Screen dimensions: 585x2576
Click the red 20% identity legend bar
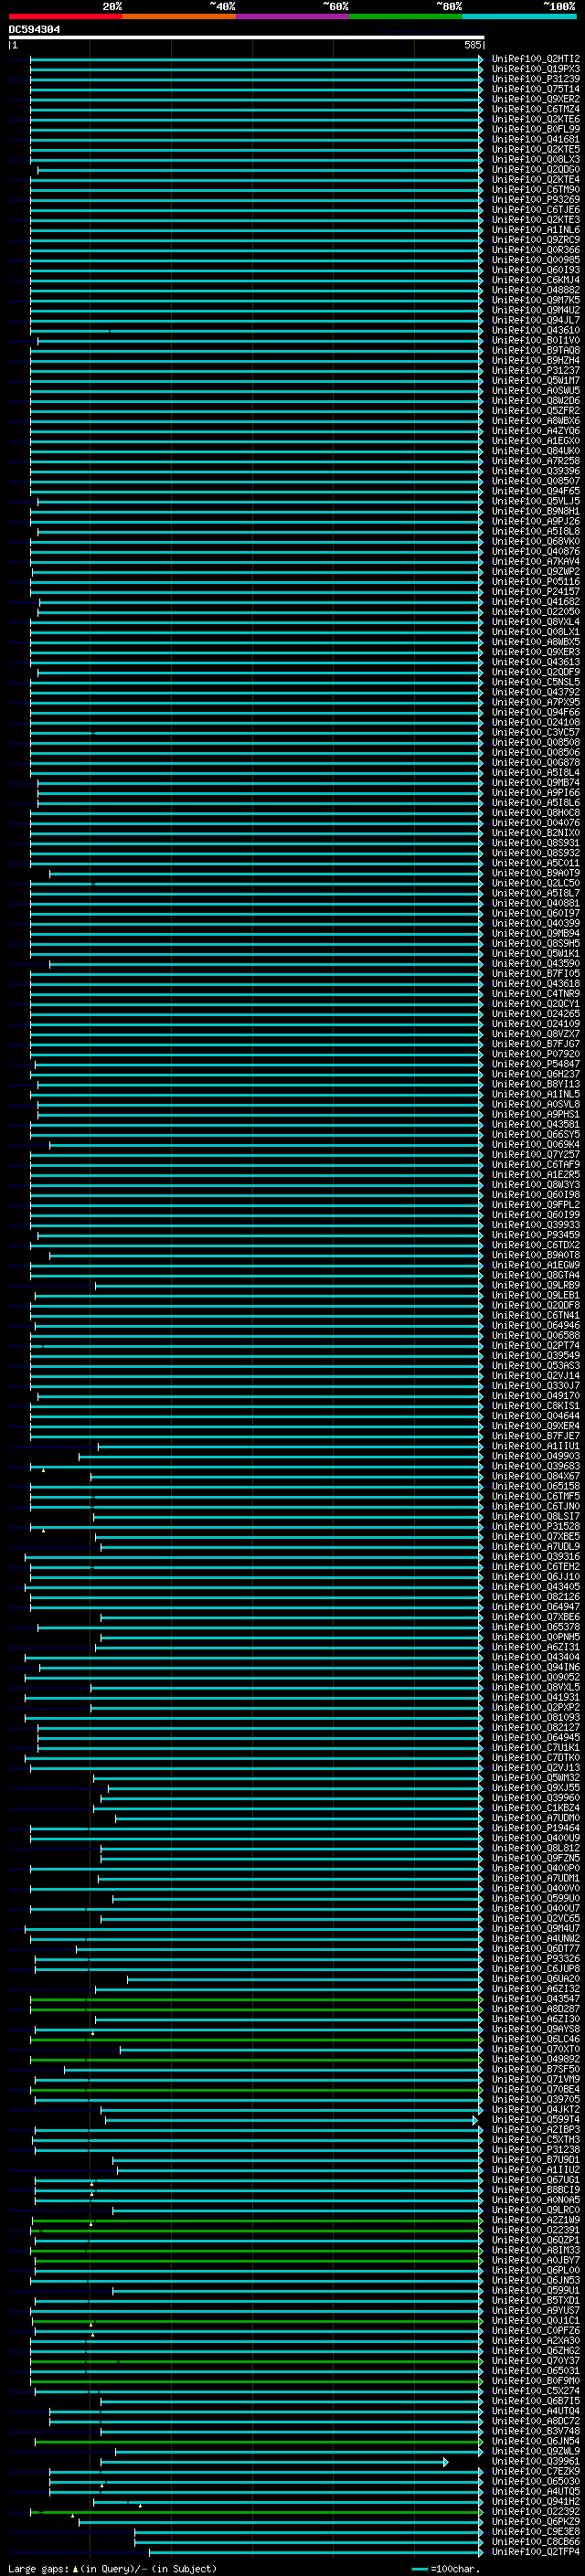tap(66, 16)
